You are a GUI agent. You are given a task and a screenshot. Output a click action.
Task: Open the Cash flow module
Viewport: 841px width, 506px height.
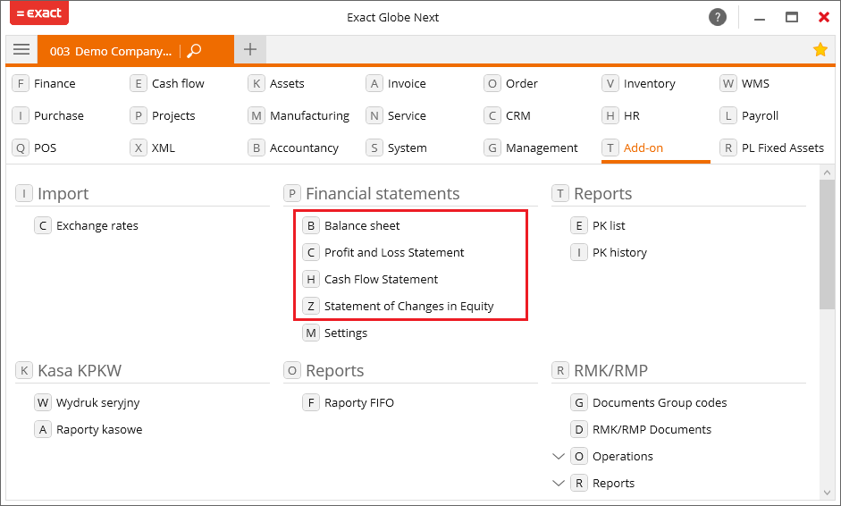click(x=167, y=84)
